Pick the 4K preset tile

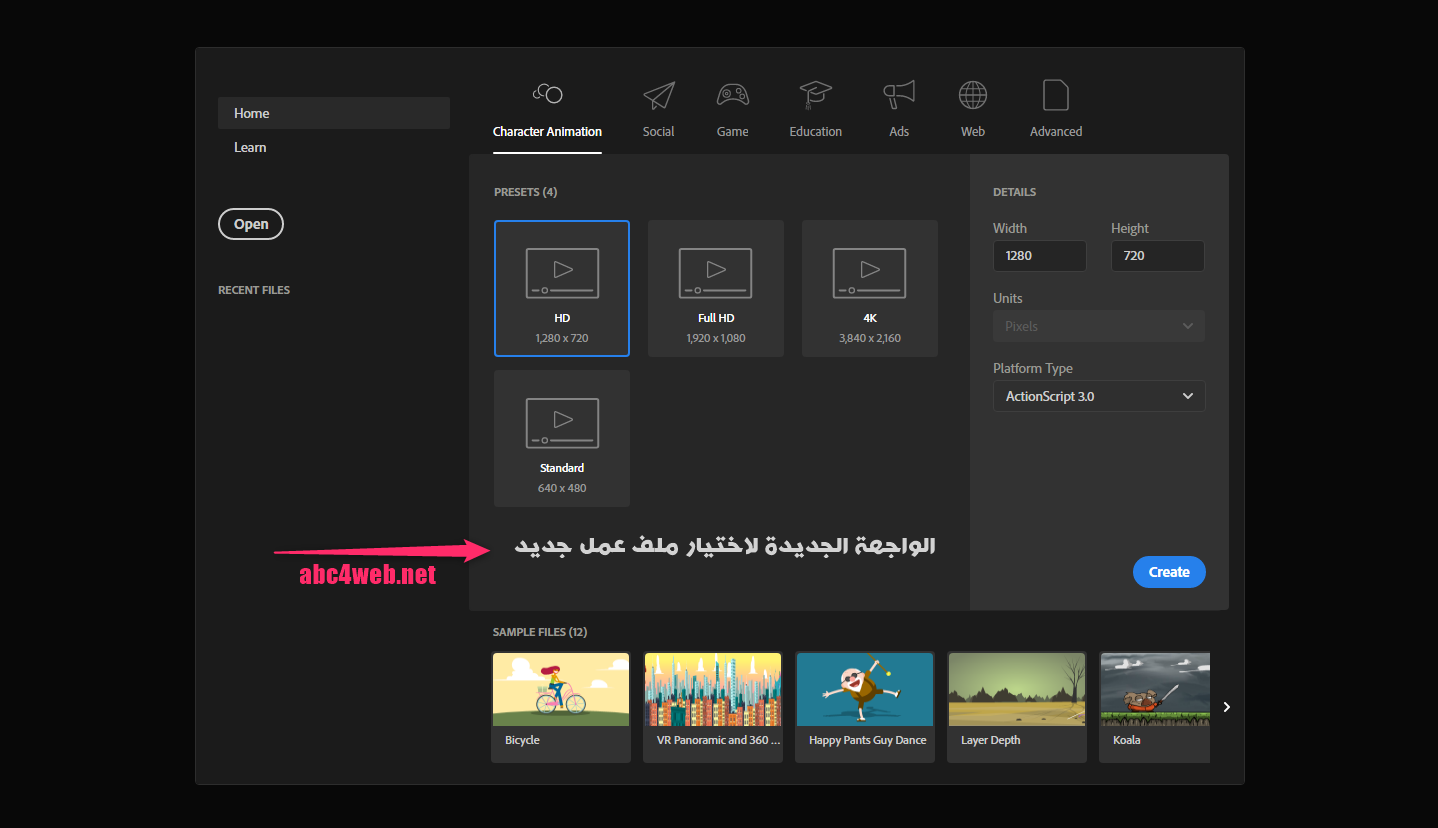point(869,288)
